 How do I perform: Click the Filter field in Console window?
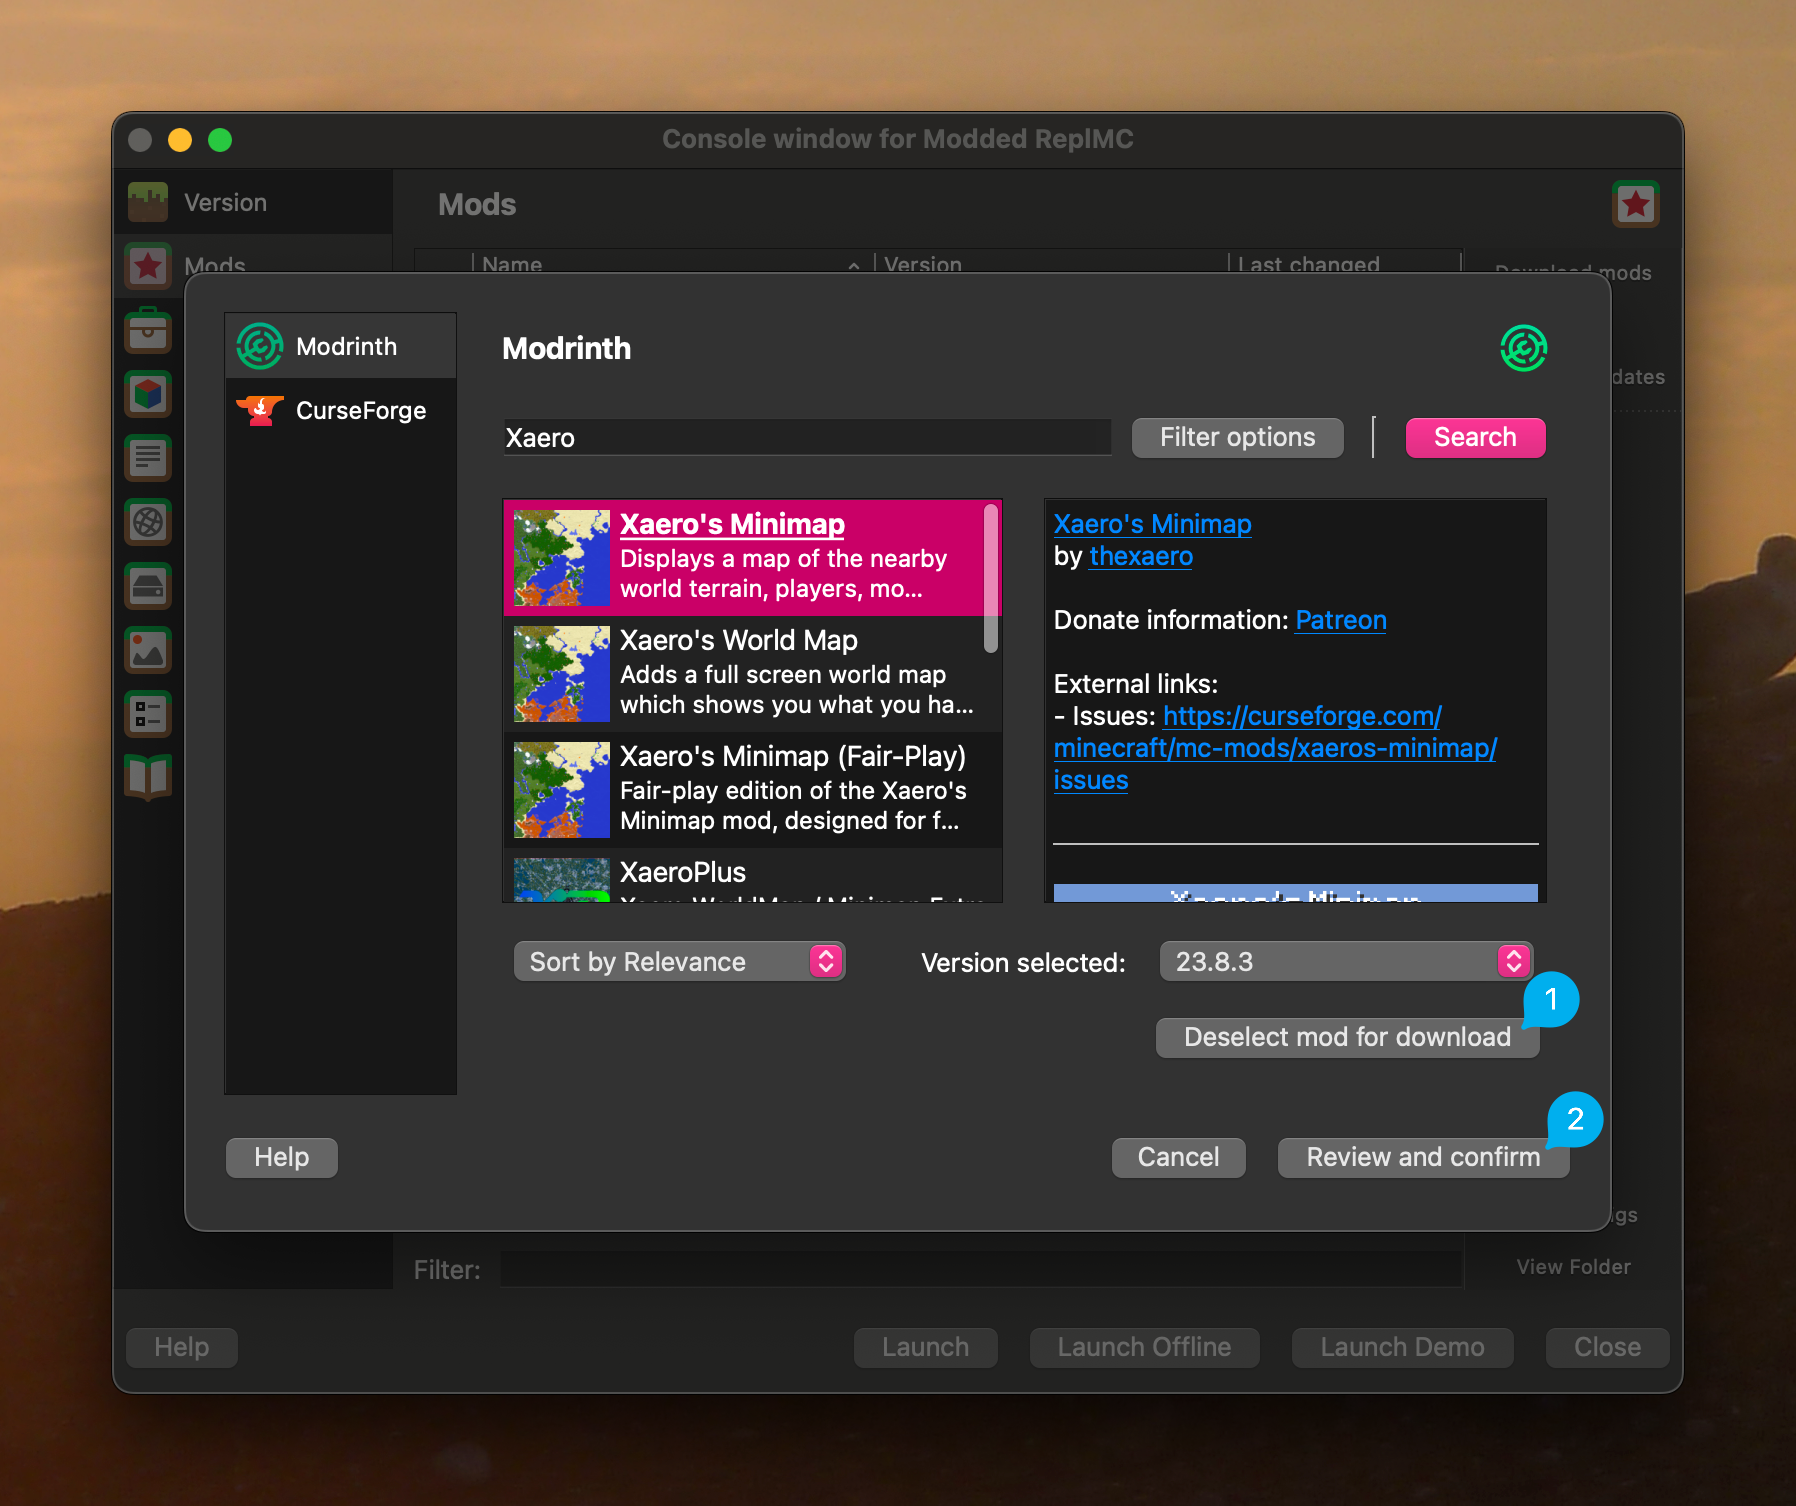pyautogui.click(x=980, y=1269)
